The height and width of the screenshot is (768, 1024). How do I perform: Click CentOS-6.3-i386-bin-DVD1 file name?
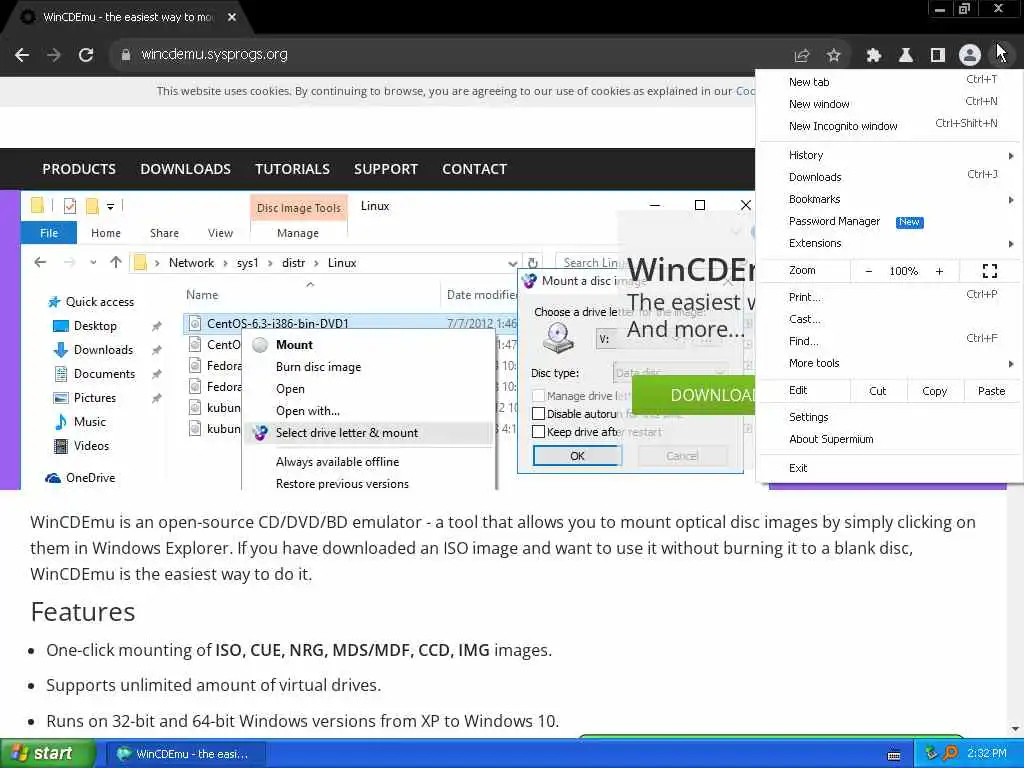click(278, 323)
